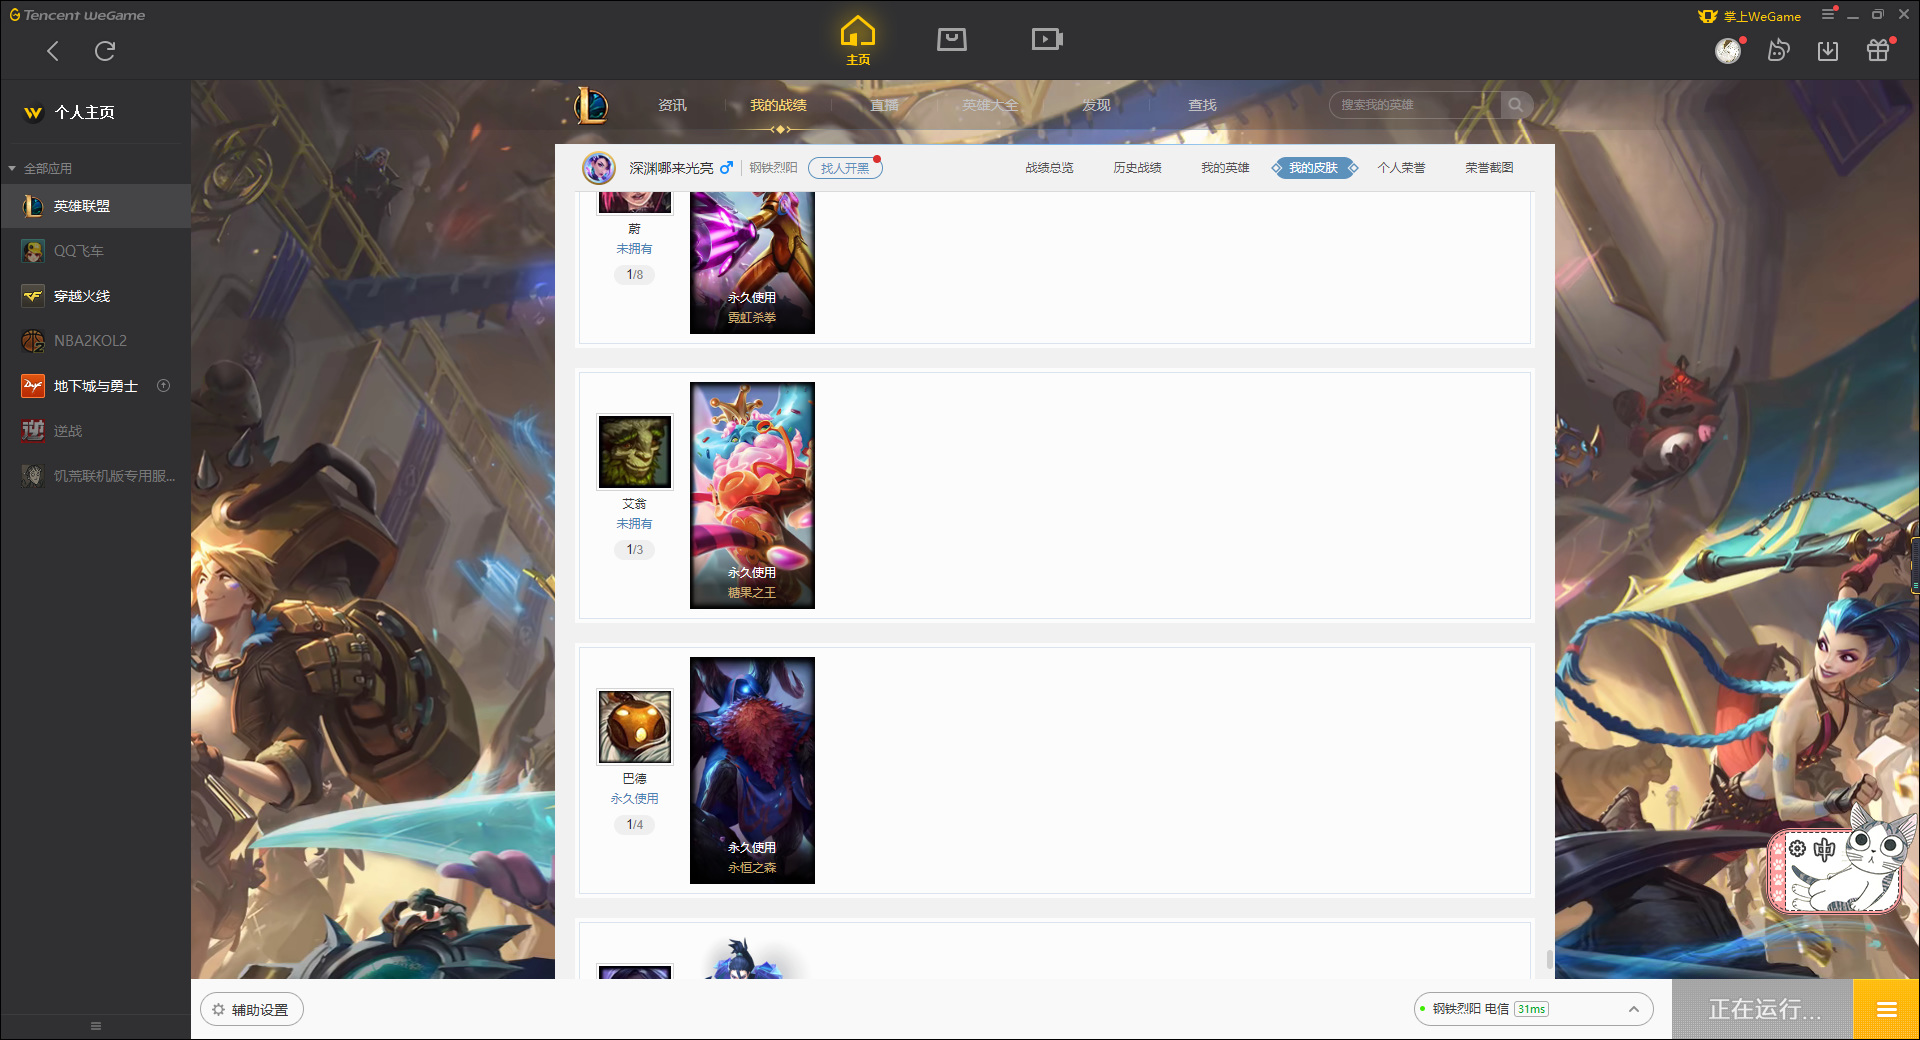1920x1040 pixels.
Task: Click the 巴德 champion portrait
Action: [634, 727]
